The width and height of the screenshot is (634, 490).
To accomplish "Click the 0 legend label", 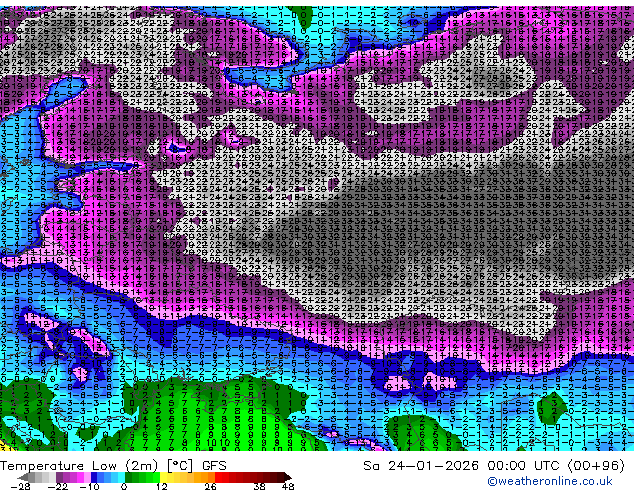I will [x=124, y=486].
